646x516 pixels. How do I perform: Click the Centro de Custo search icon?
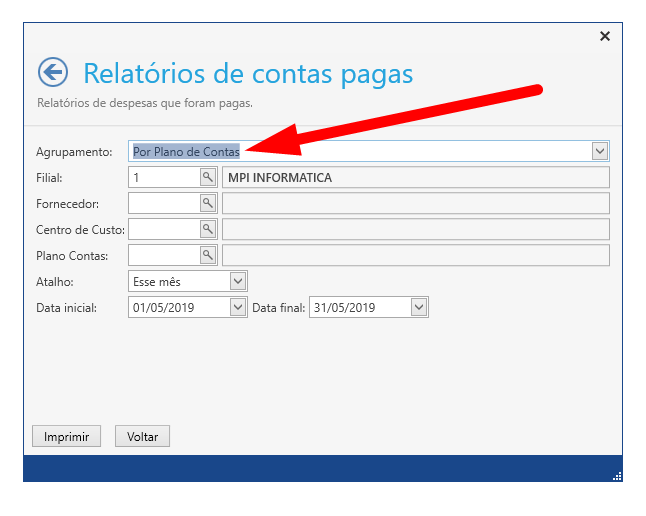point(208,229)
